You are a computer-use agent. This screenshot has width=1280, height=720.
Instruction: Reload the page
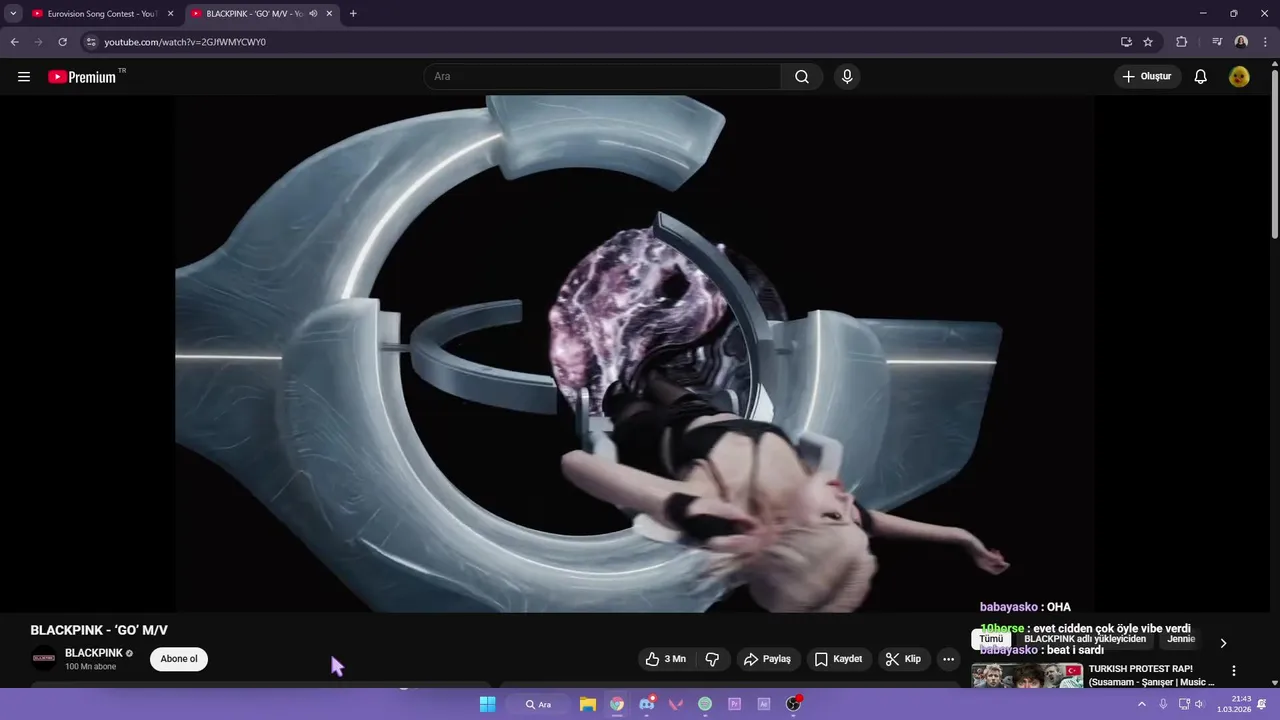tap(63, 42)
